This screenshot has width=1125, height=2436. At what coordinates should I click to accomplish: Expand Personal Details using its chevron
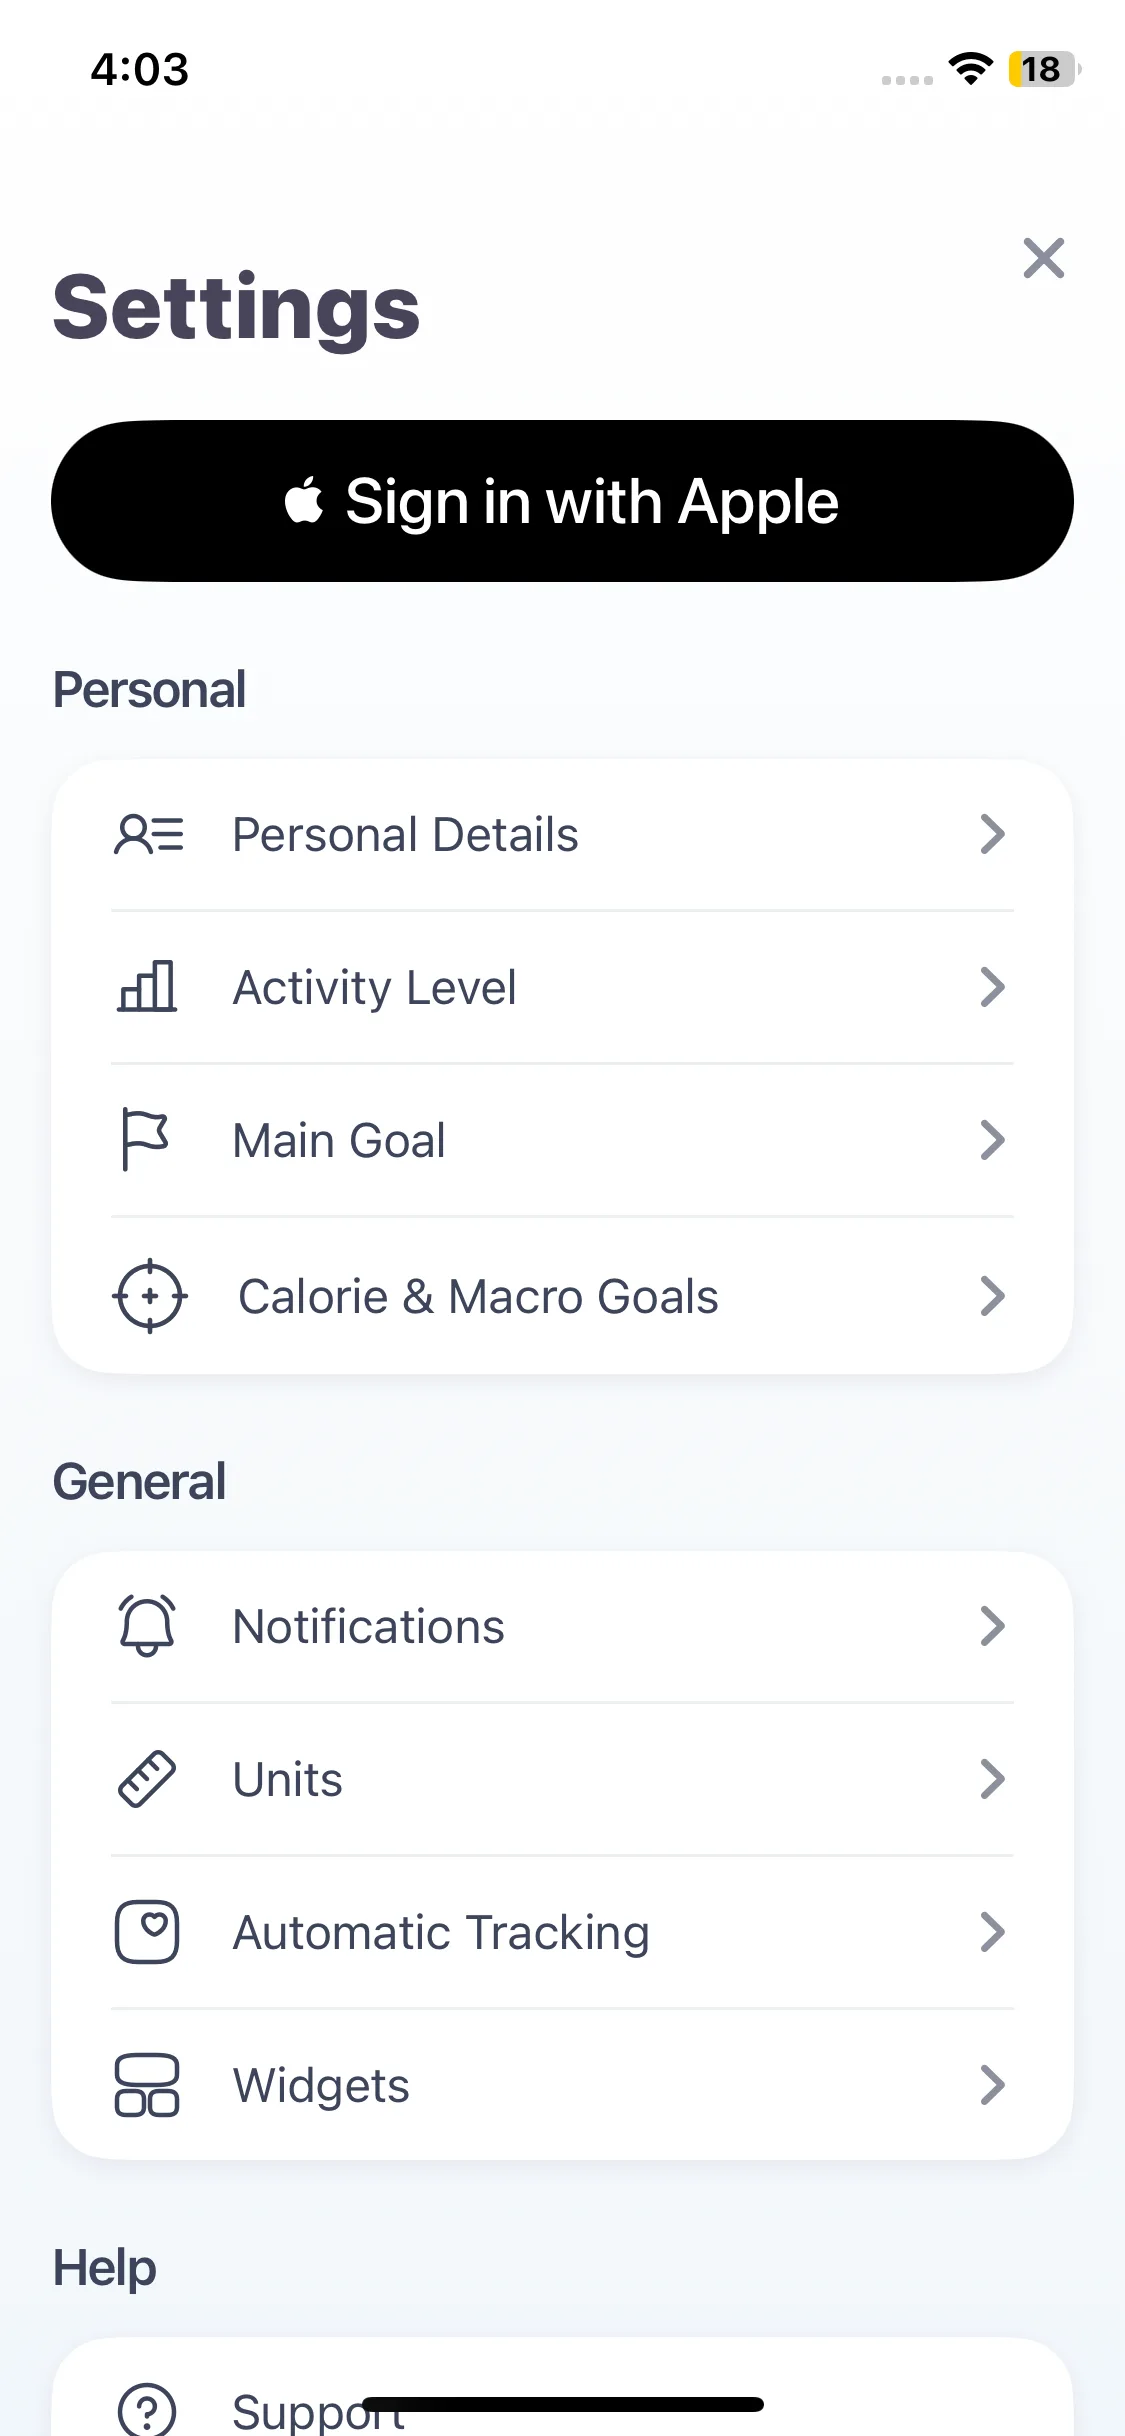[x=992, y=834]
